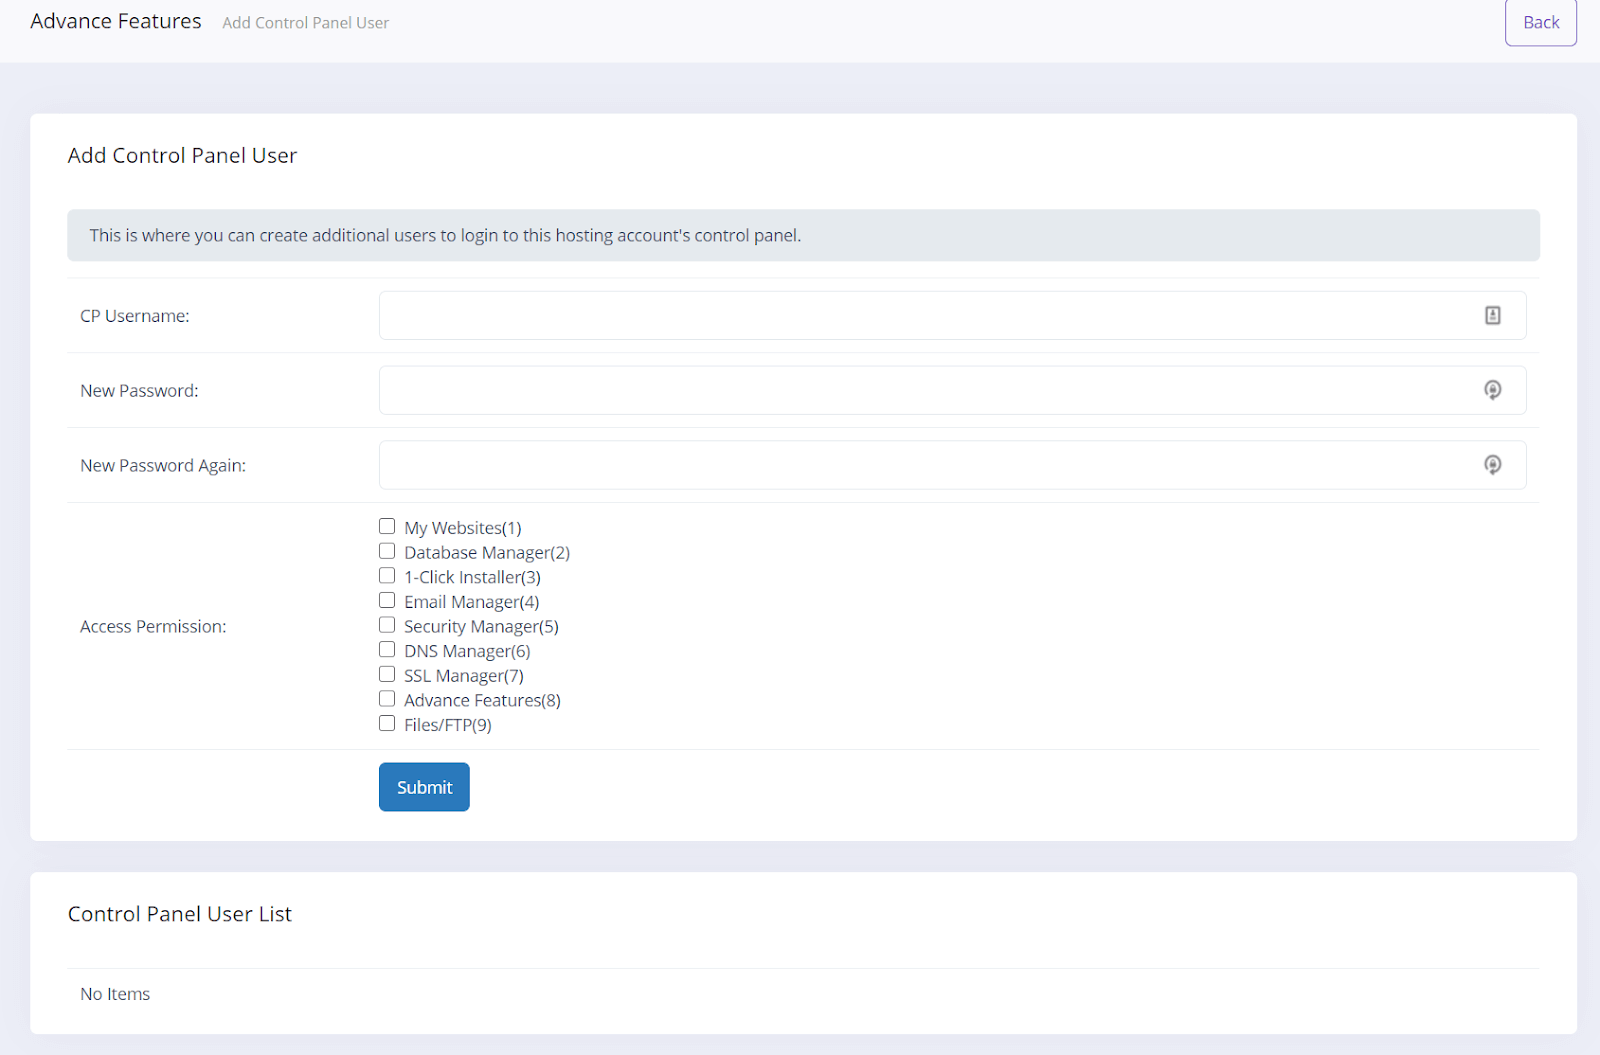1600x1055 pixels.
Task: Click password manager icon in New Password field
Action: click(1492, 390)
